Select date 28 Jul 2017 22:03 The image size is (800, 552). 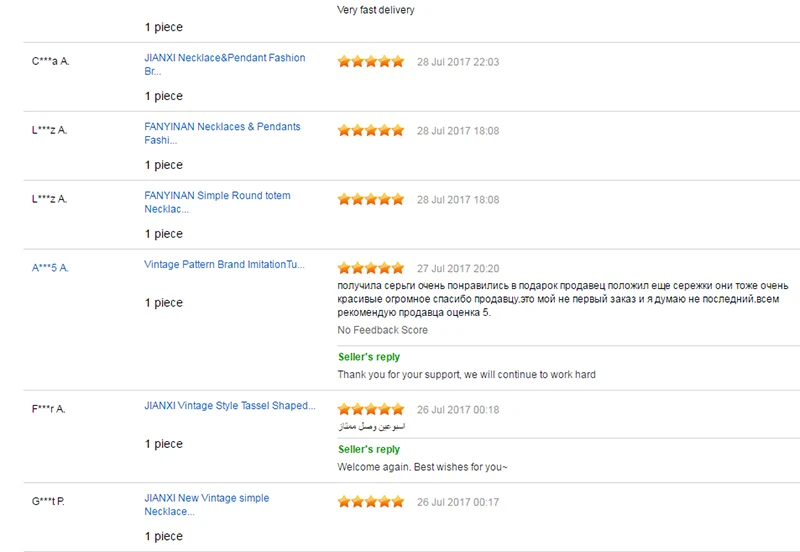click(458, 62)
